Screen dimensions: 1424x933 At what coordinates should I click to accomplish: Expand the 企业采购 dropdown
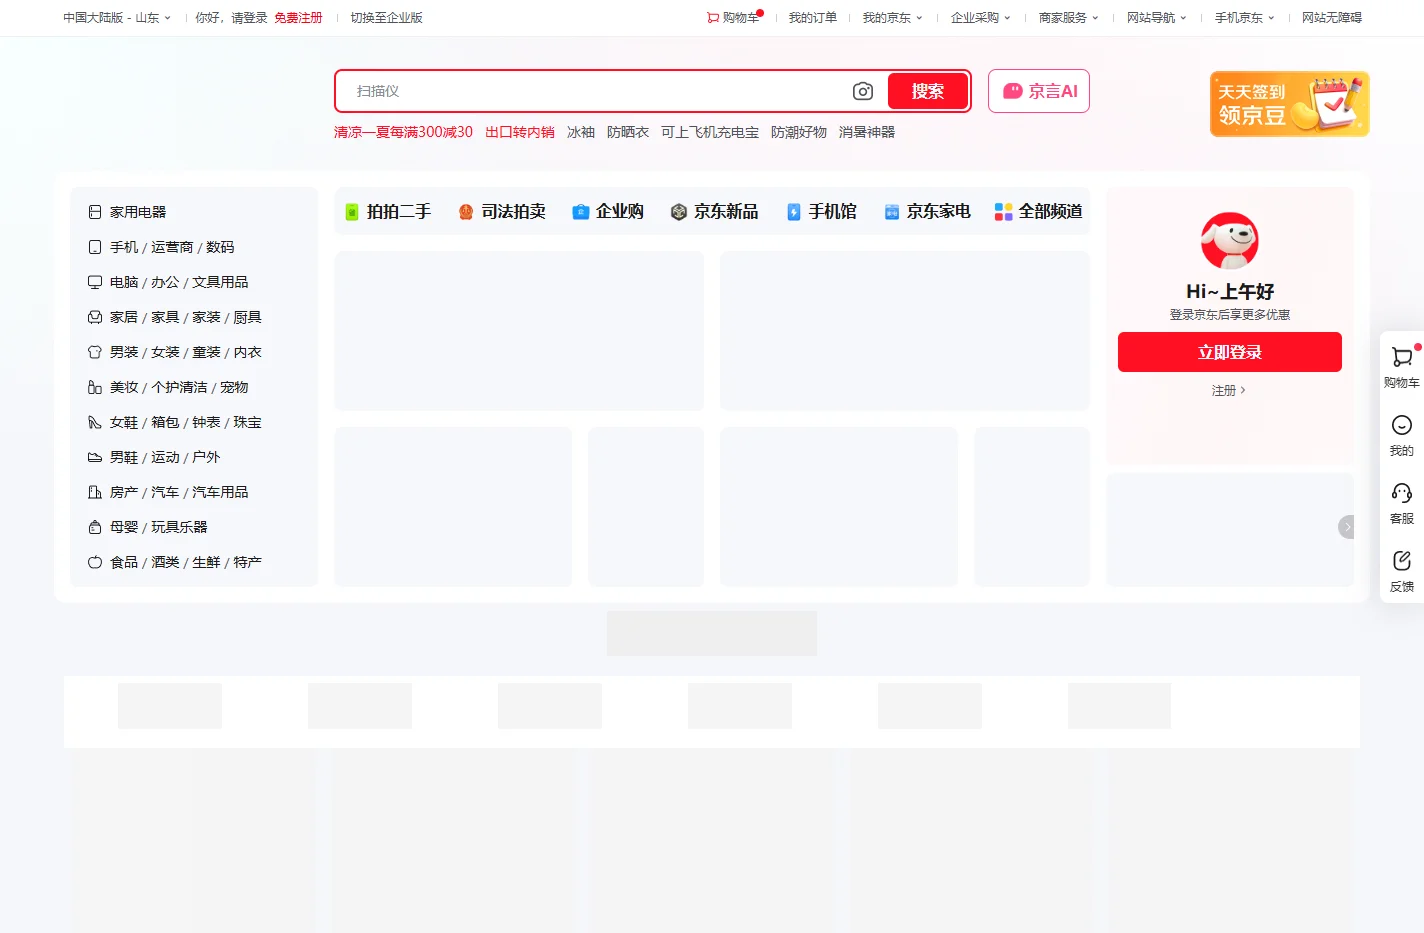coord(981,18)
